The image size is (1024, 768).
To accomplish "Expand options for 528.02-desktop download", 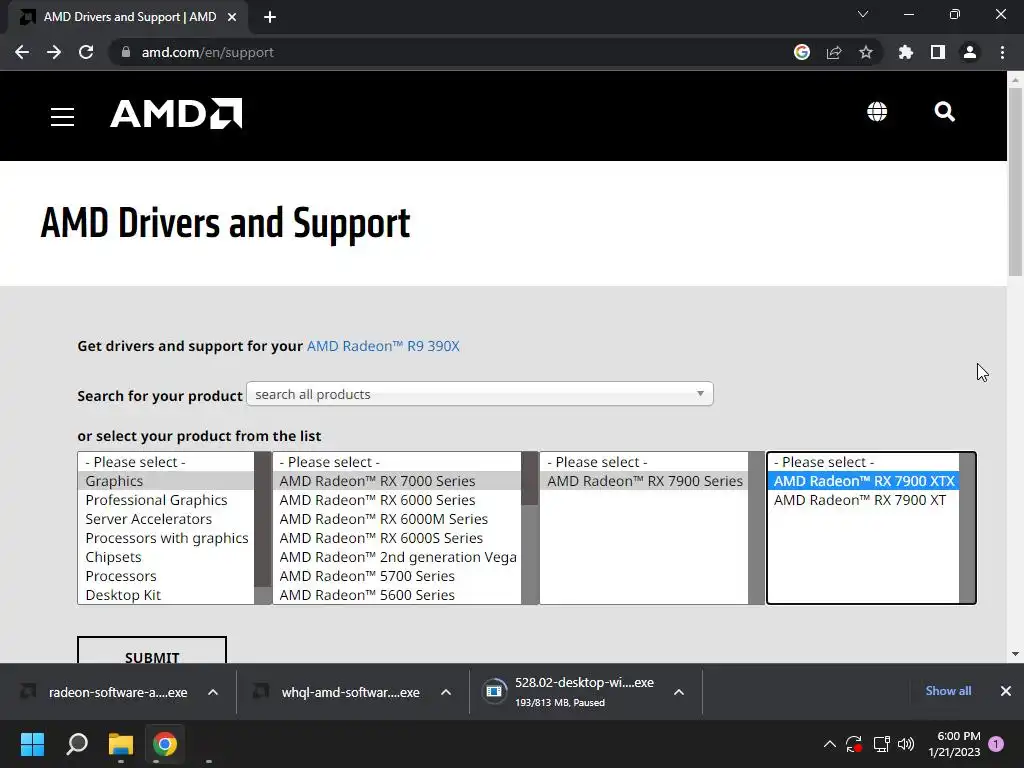I will (679, 692).
